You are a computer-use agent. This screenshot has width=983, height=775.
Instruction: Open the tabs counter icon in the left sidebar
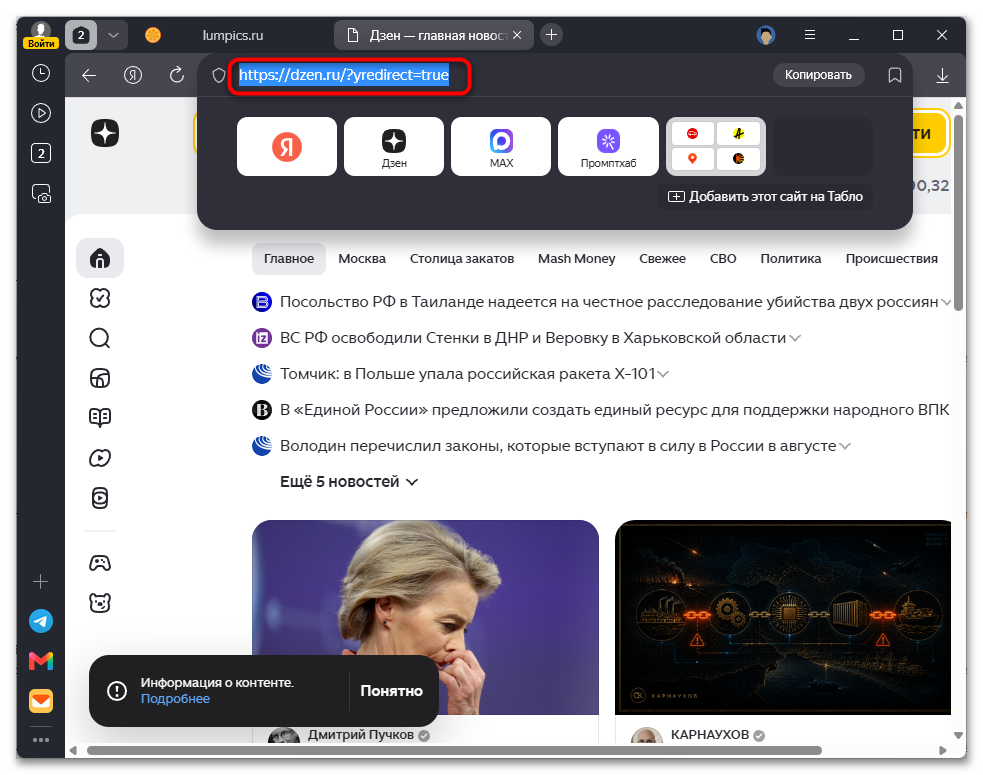tap(41, 153)
